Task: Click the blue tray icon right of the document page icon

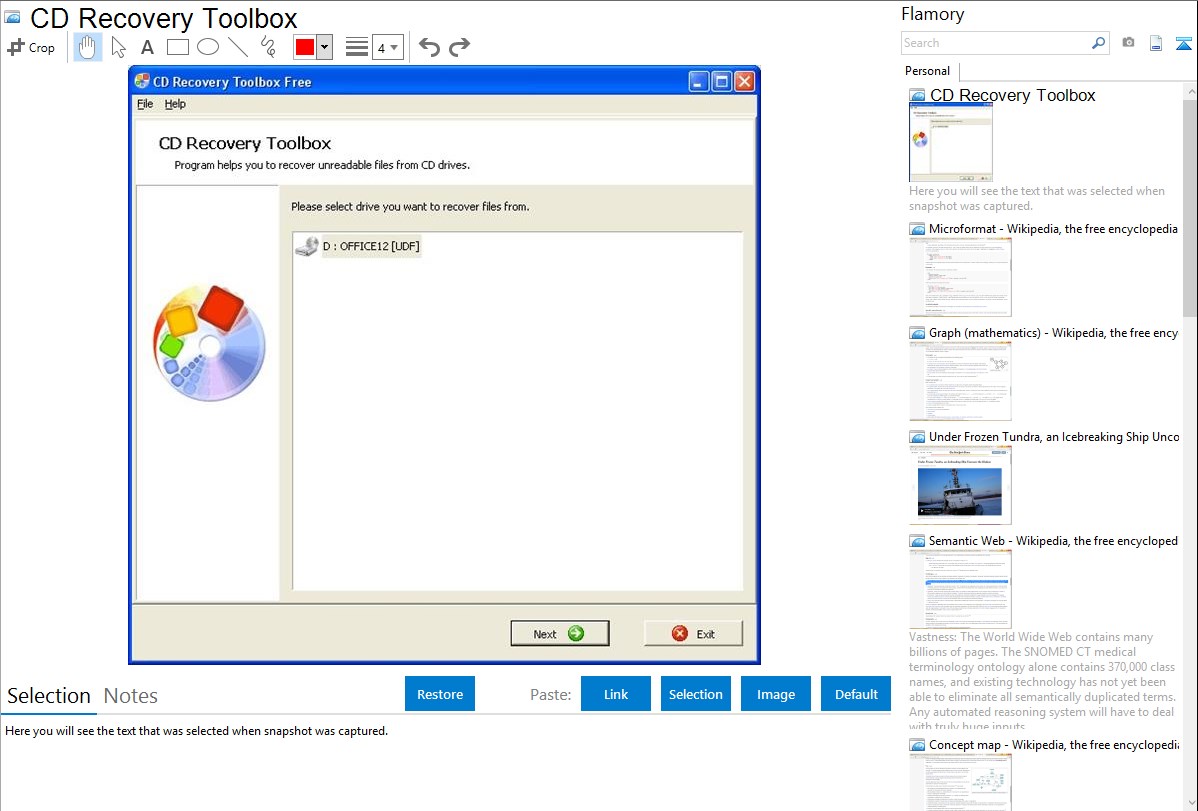Action: (1183, 44)
